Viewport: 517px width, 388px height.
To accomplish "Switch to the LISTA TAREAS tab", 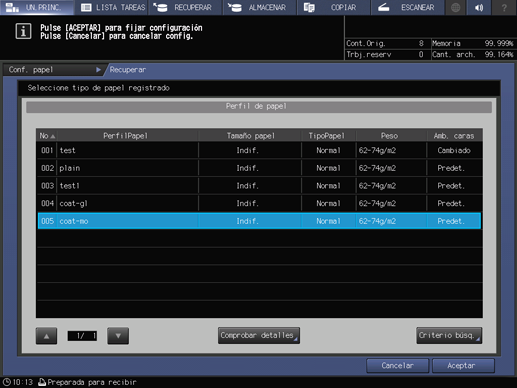I will [112, 7].
